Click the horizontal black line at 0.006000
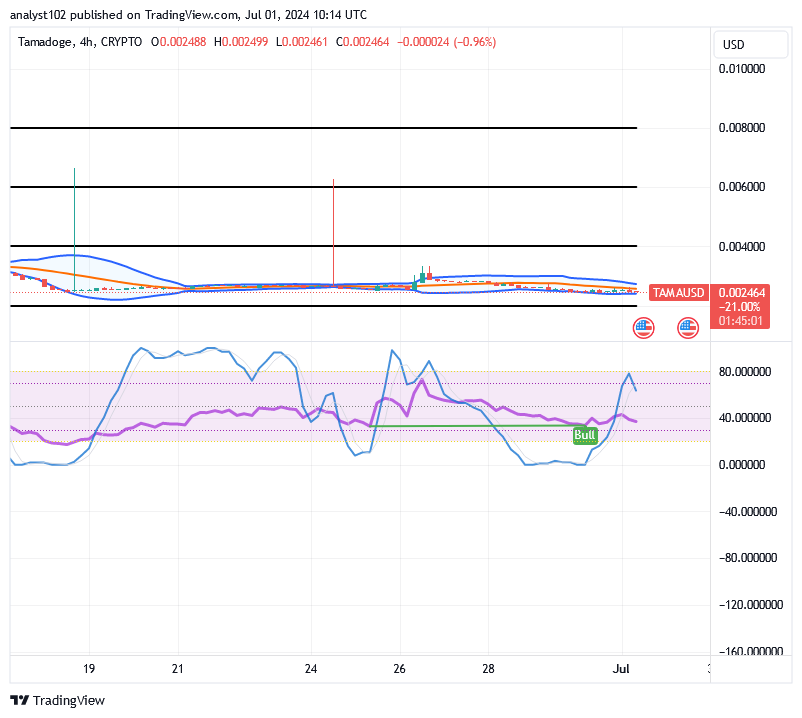802x718 pixels. click(x=323, y=187)
